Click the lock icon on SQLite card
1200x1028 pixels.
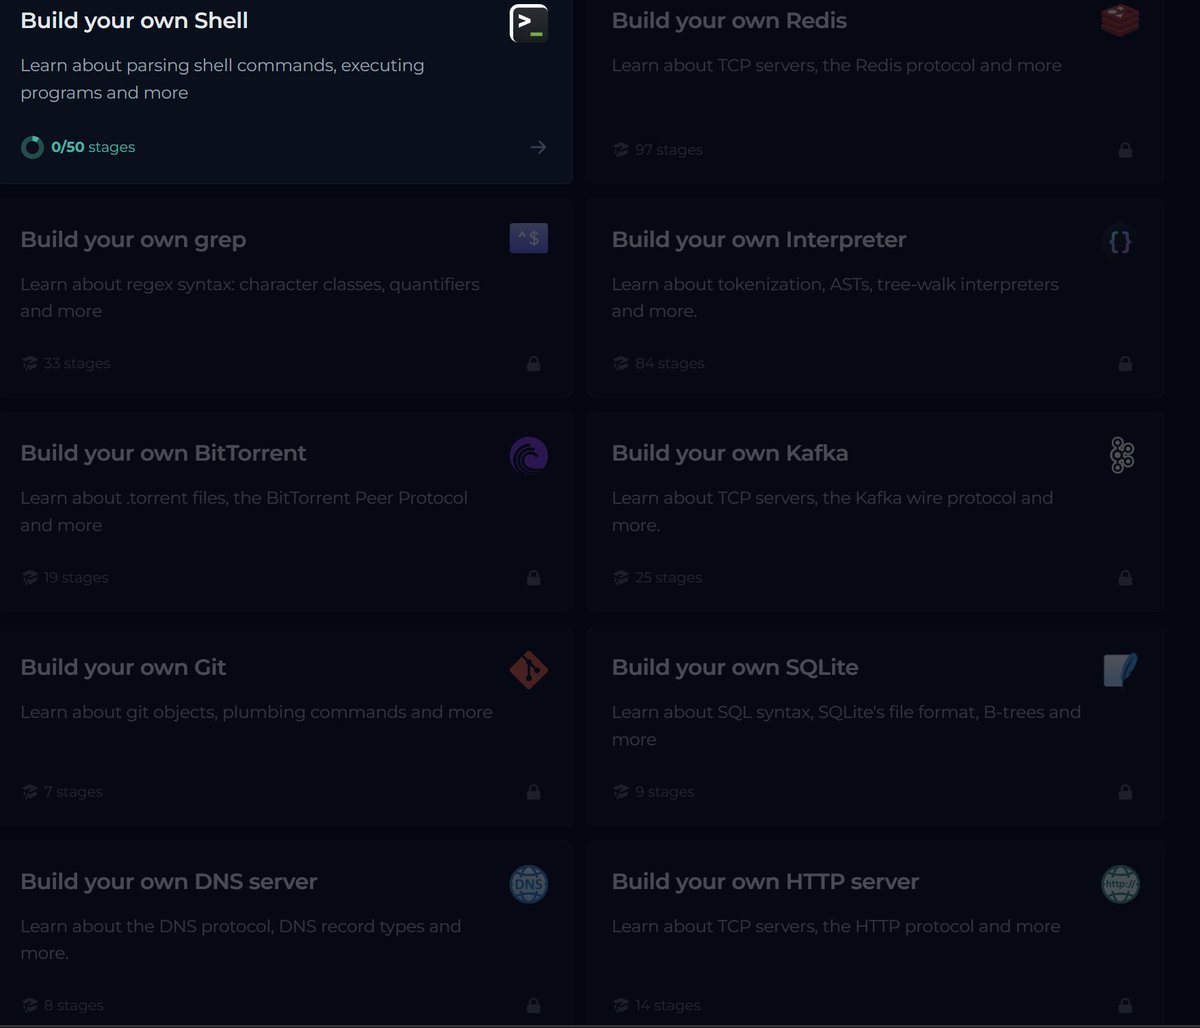tap(1125, 791)
